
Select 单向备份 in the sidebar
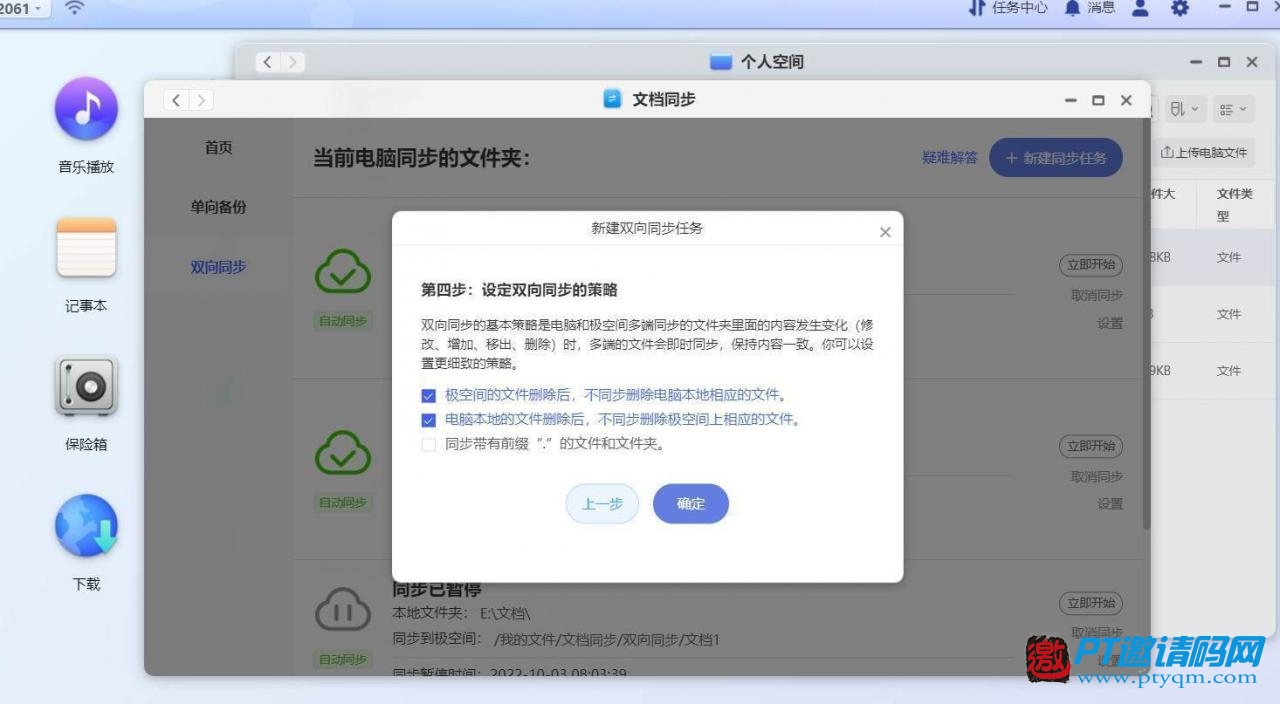click(x=219, y=208)
